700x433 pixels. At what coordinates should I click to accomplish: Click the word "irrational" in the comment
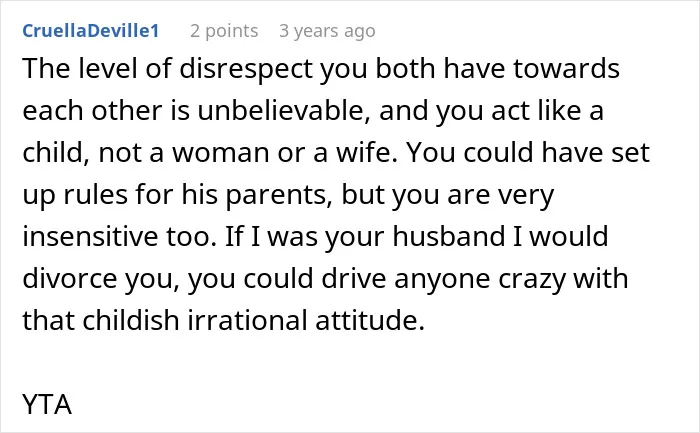pos(247,320)
